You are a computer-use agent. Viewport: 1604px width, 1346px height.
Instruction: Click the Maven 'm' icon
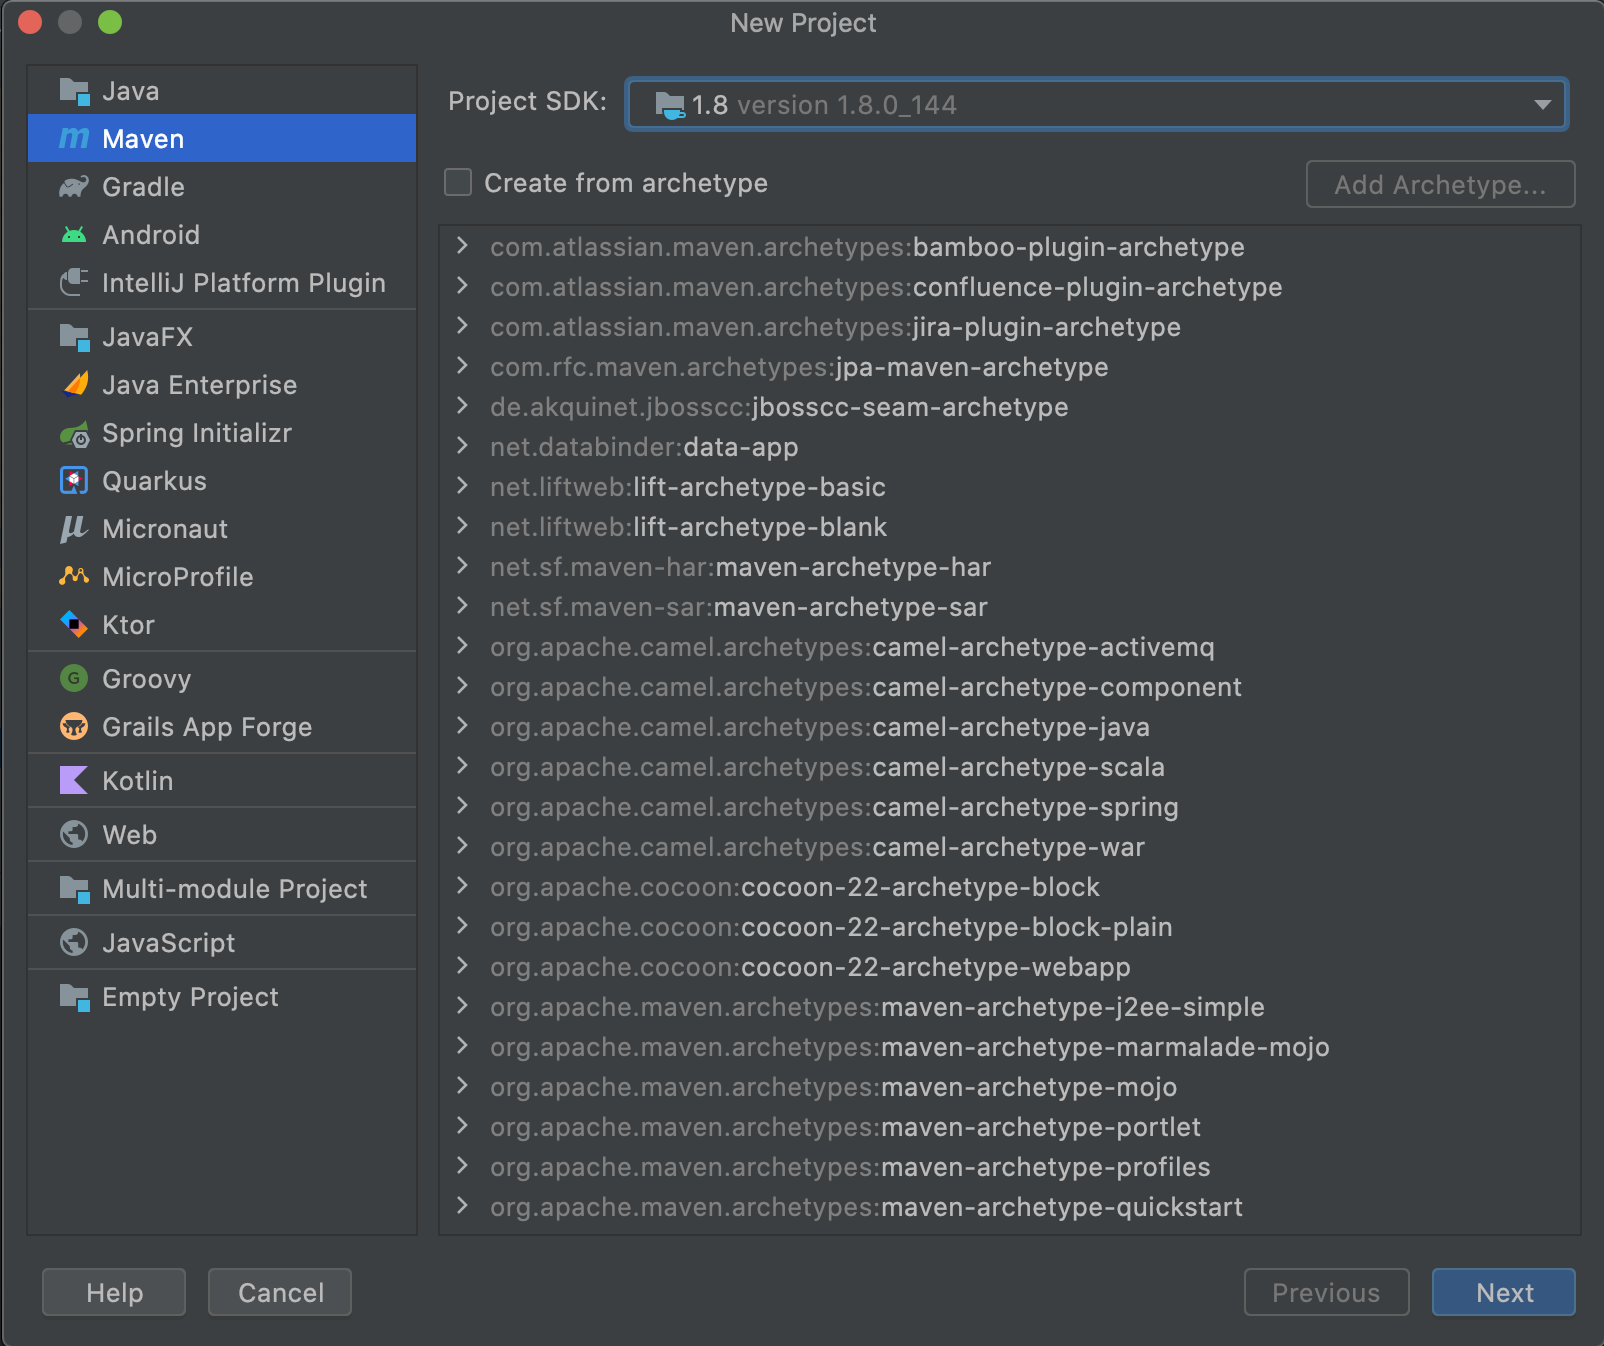74,139
